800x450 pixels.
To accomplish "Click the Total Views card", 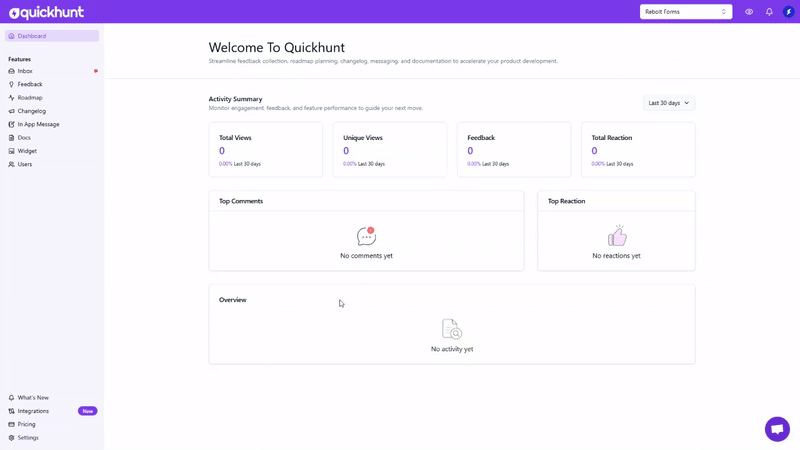I will [266, 149].
